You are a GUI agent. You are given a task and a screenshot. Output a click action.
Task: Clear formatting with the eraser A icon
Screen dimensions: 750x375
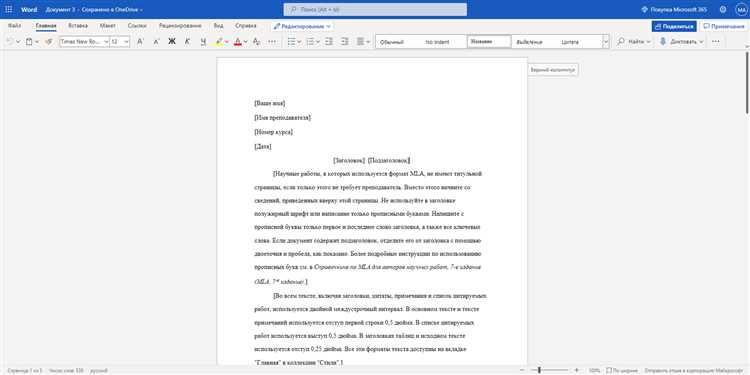(256, 42)
